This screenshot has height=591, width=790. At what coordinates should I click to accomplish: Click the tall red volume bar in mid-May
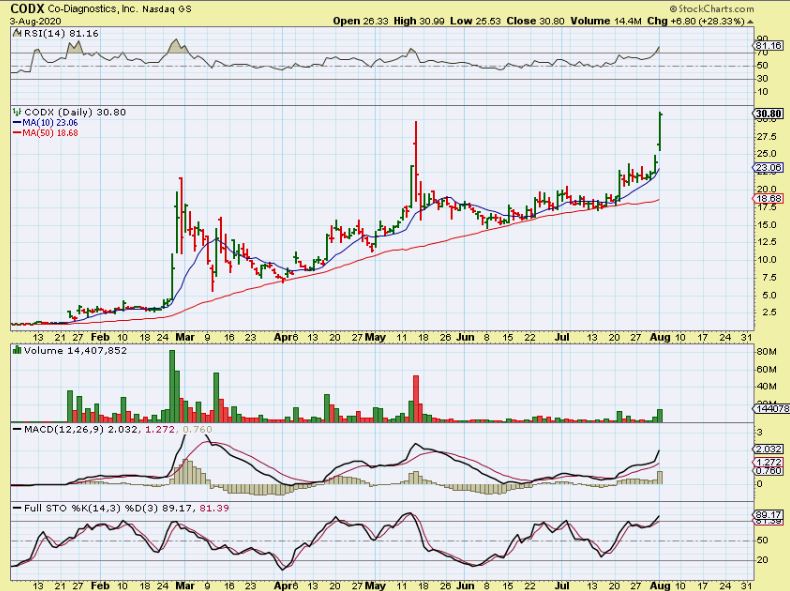416,399
